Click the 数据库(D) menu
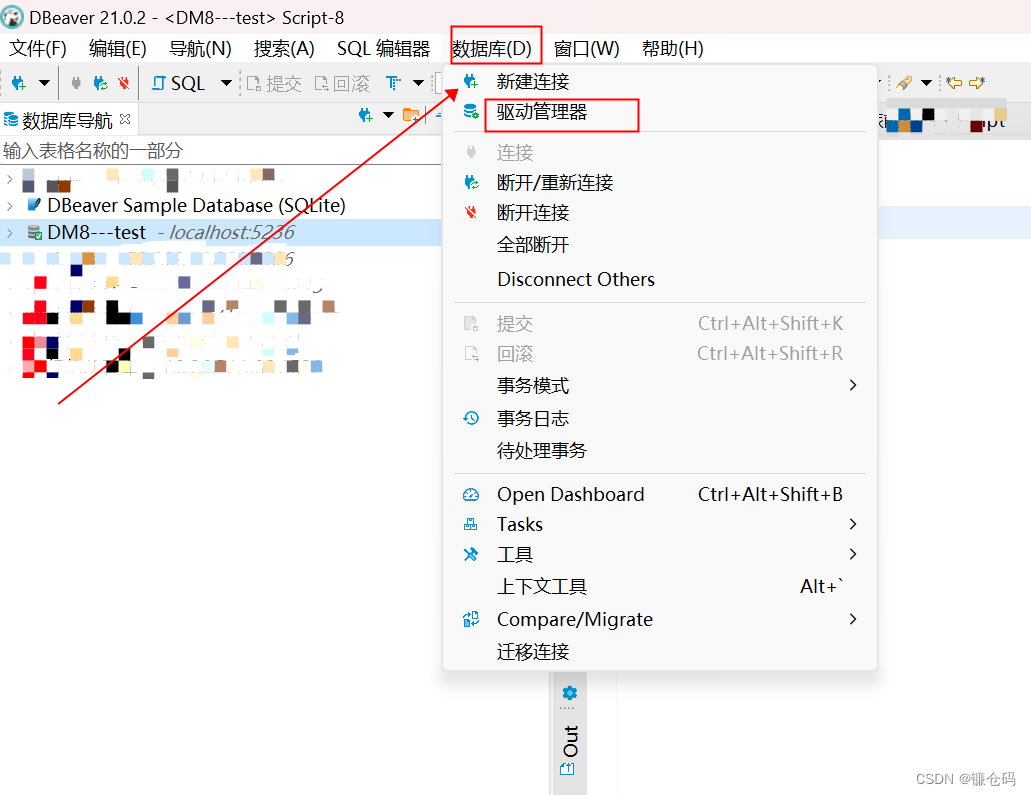 click(492, 49)
